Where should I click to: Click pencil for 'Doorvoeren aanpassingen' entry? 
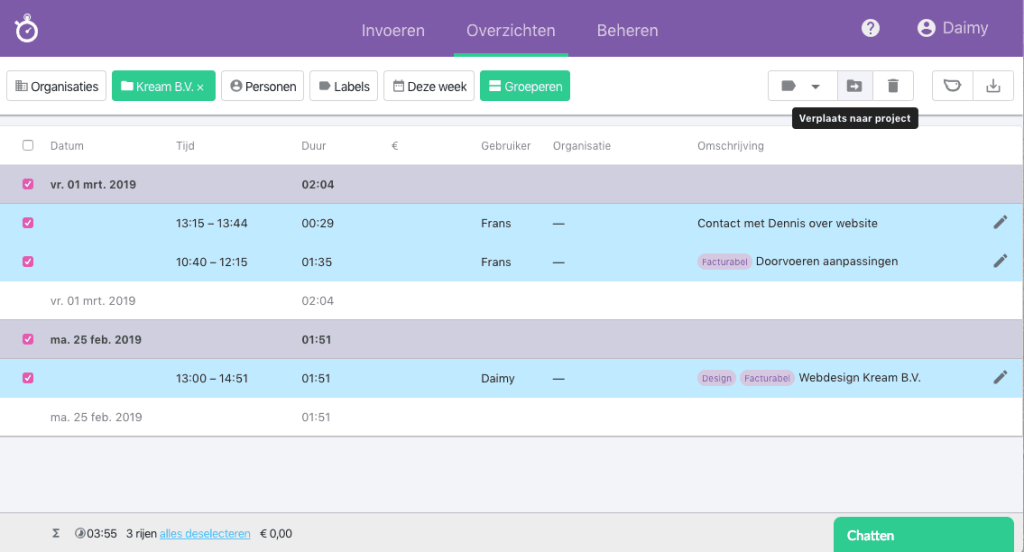pos(1000,261)
